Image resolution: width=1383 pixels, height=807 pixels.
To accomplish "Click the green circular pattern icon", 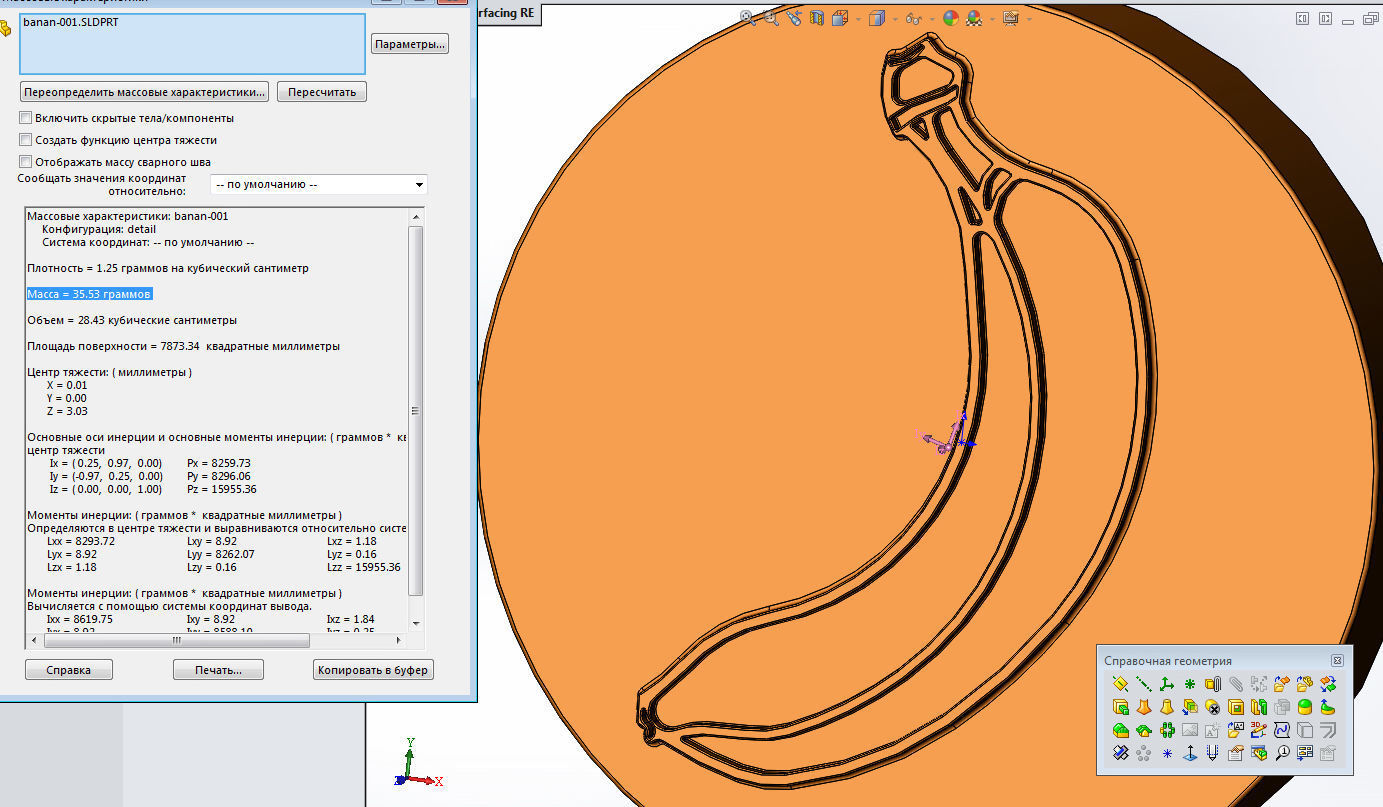I will point(1167,730).
